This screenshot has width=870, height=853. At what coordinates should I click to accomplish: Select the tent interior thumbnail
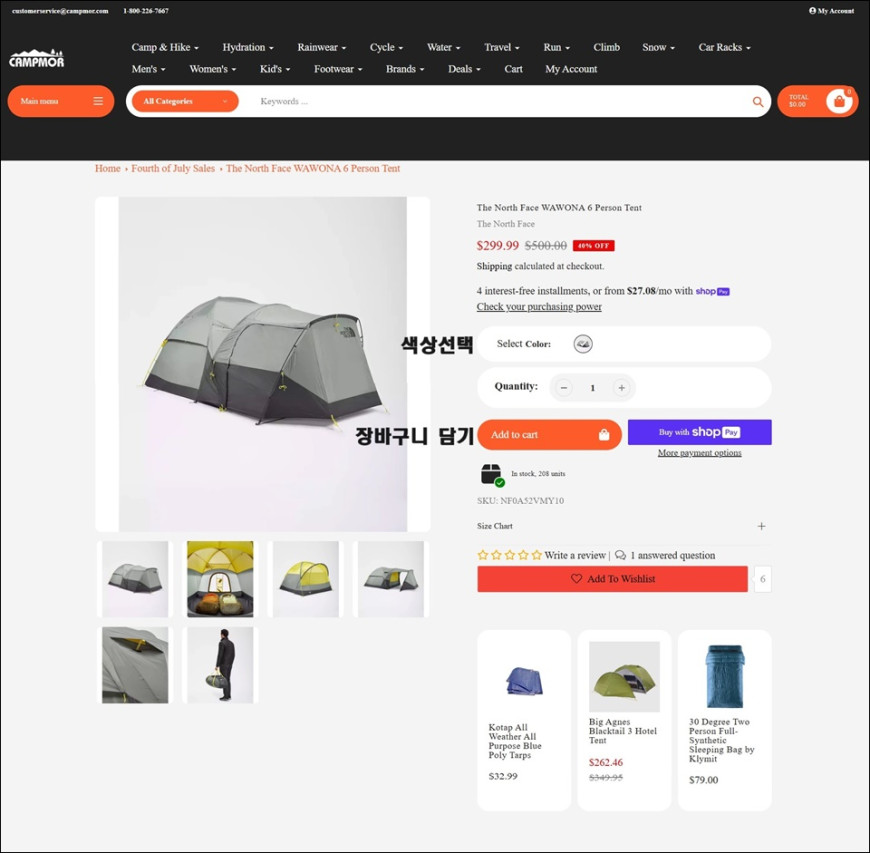(220, 579)
